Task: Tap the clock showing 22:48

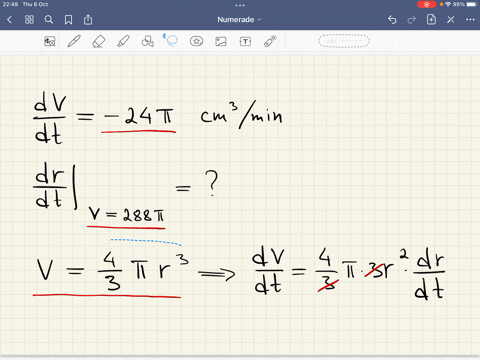Action: [x=10, y=4]
